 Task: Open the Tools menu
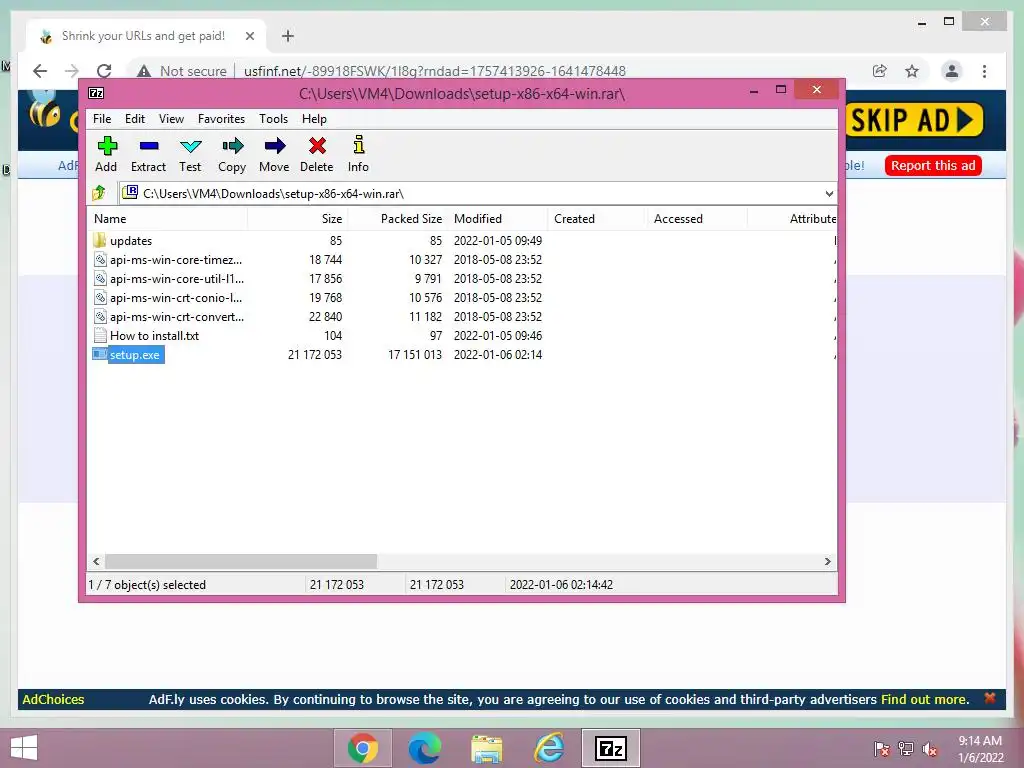pyautogui.click(x=273, y=119)
